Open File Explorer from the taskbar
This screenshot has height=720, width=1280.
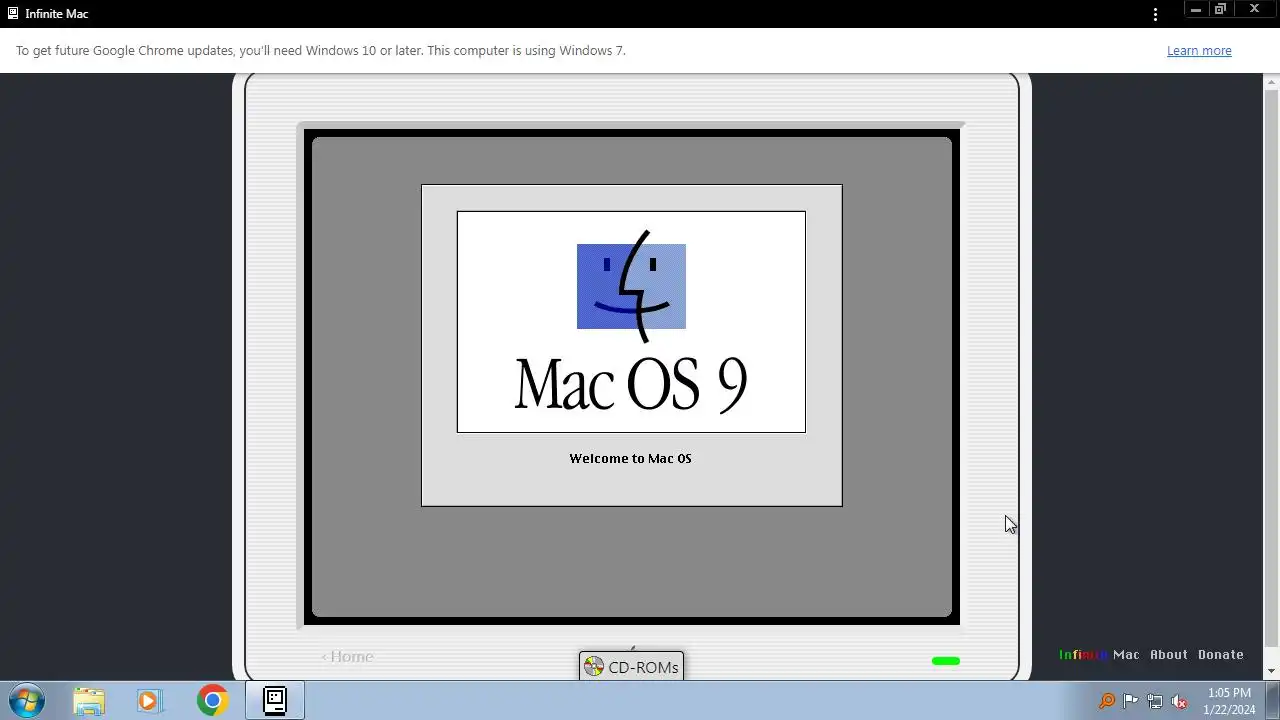(x=89, y=700)
